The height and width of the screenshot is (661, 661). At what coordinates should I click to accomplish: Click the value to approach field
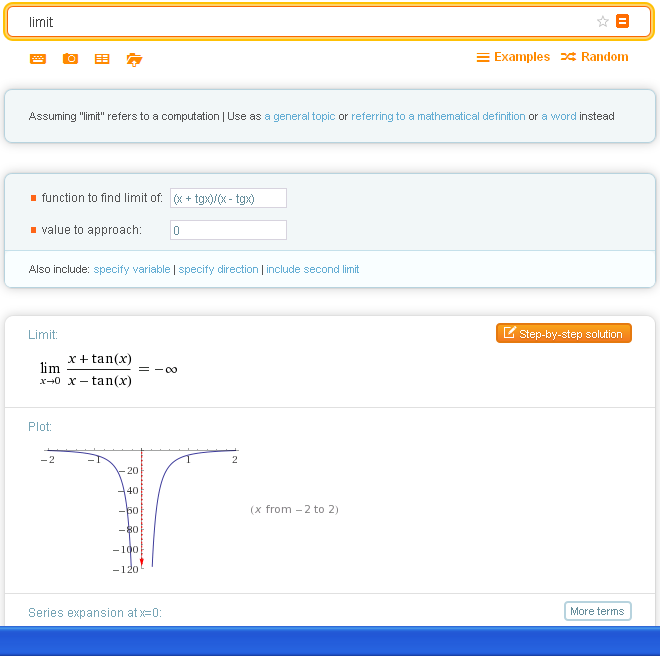pyautogui.click(x=228, y=230)
